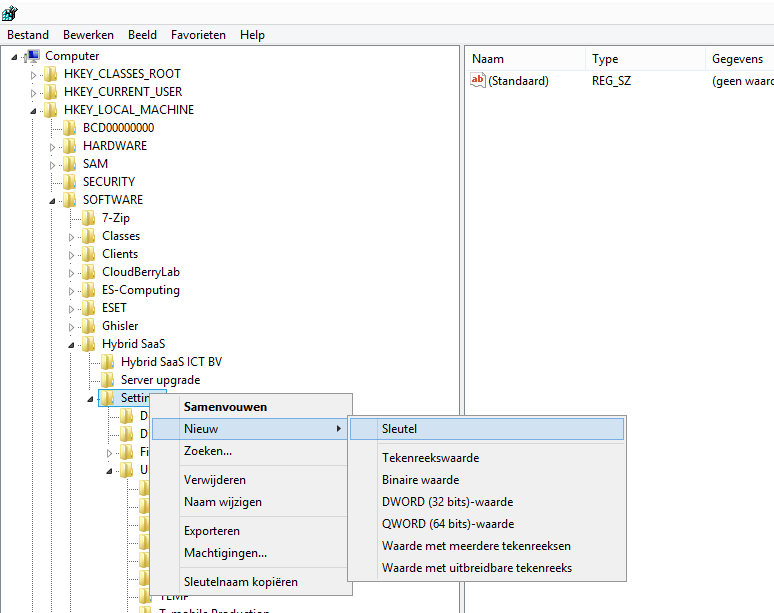
Task: Open the Bewerken menu
Action: pos(86,35)
